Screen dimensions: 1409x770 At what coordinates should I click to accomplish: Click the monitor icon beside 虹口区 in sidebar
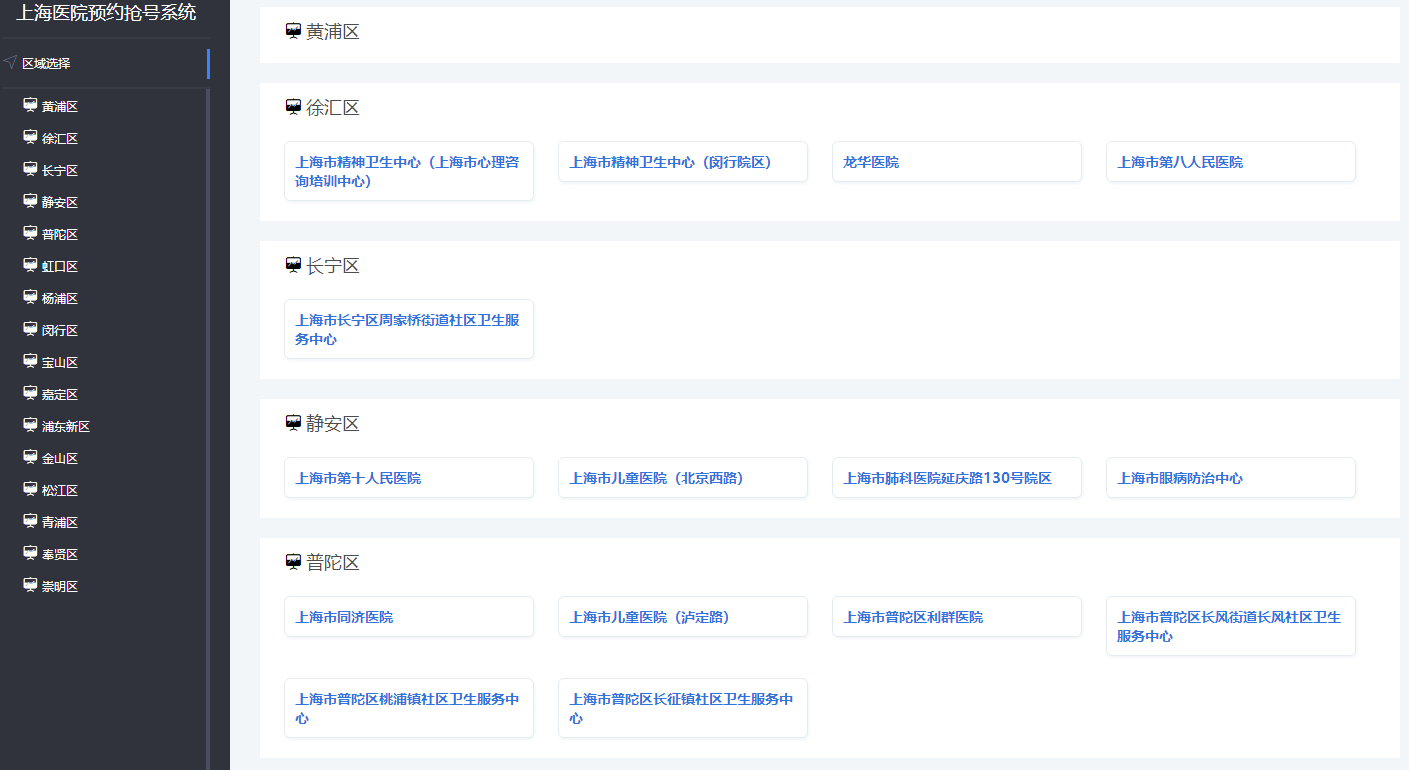pyautogui.click(x=30, y=266)
